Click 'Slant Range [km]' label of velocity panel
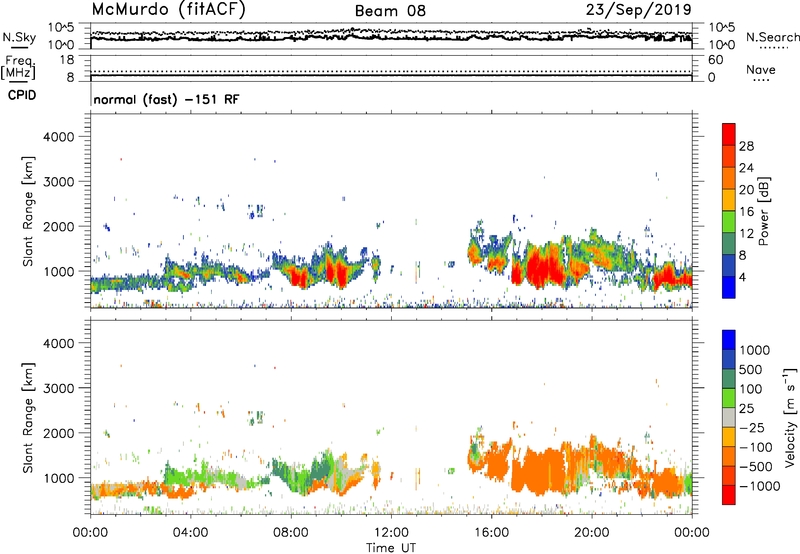 [28, 418]
